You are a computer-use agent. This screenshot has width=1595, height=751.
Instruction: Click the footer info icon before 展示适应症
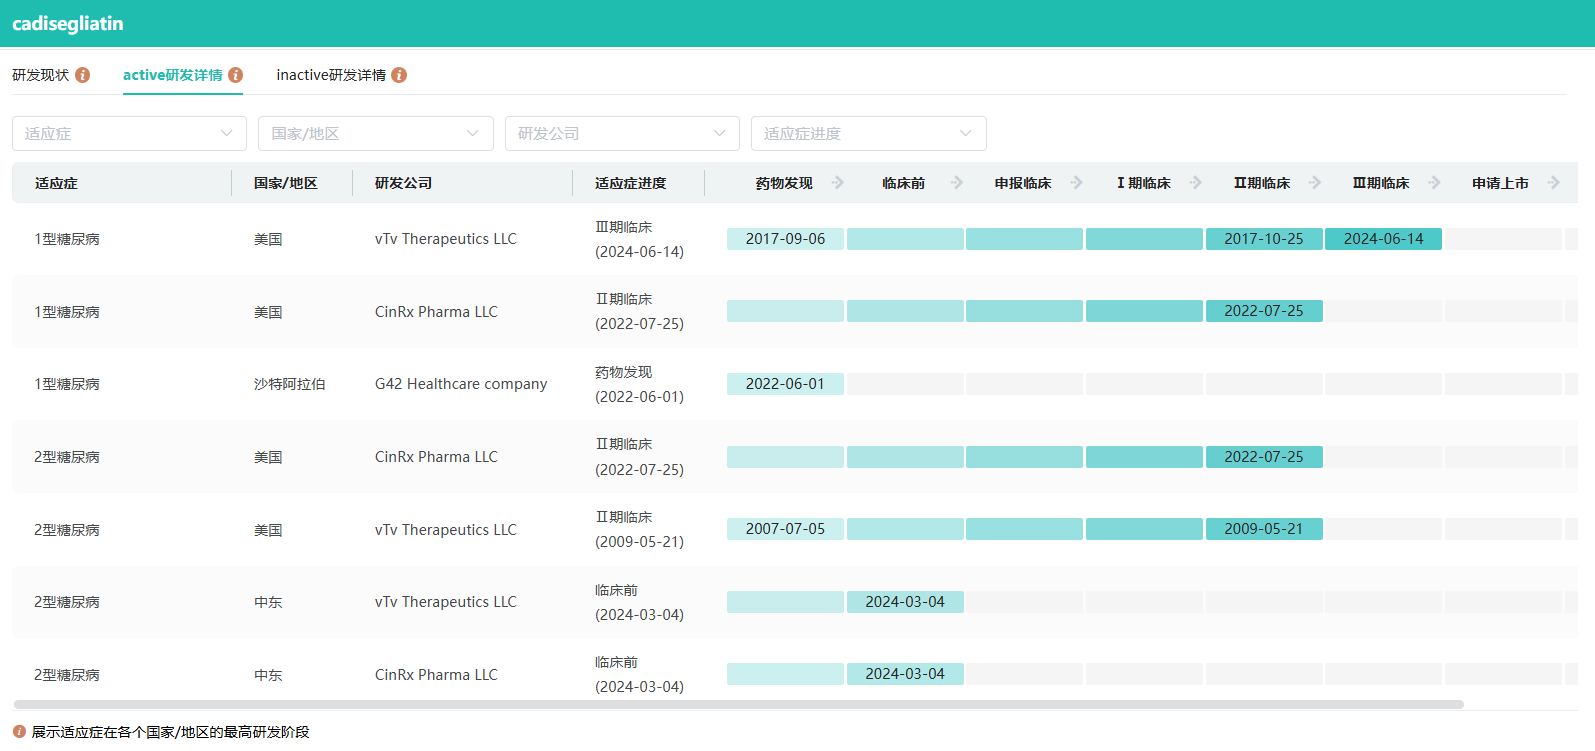tap(19, 732)
